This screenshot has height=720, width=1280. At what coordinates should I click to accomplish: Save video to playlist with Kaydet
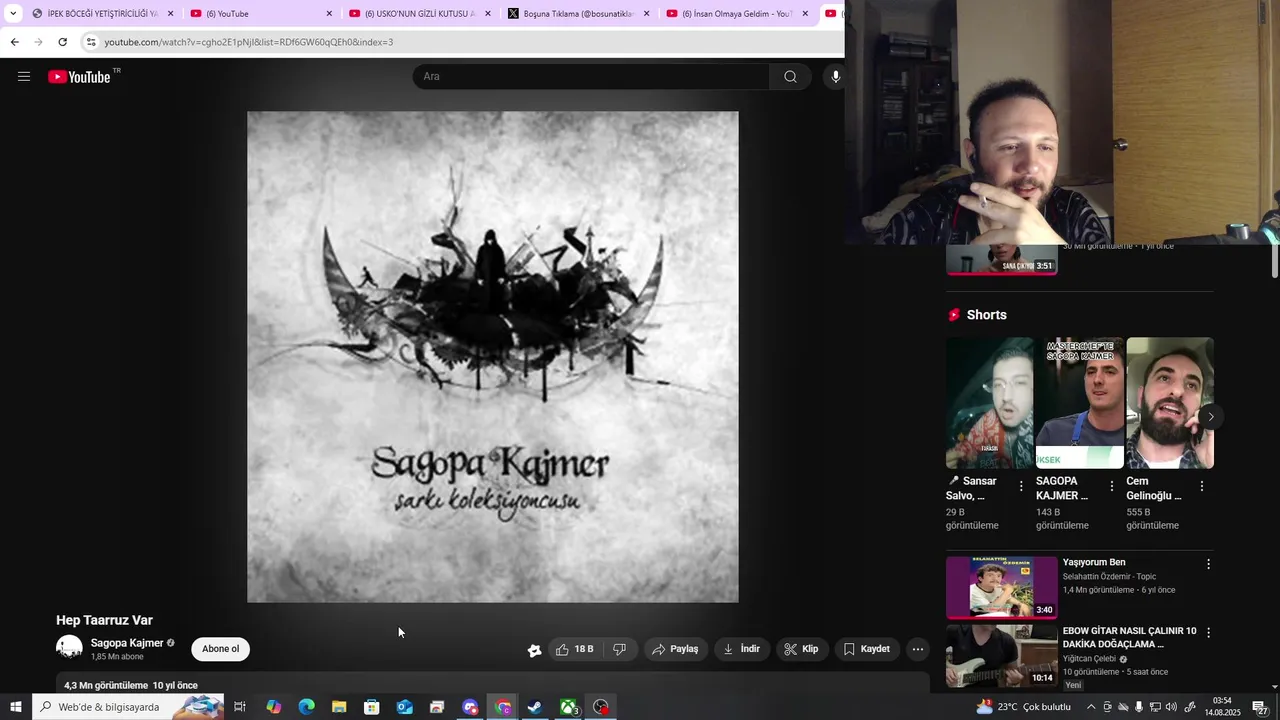[x=867, y=649]
